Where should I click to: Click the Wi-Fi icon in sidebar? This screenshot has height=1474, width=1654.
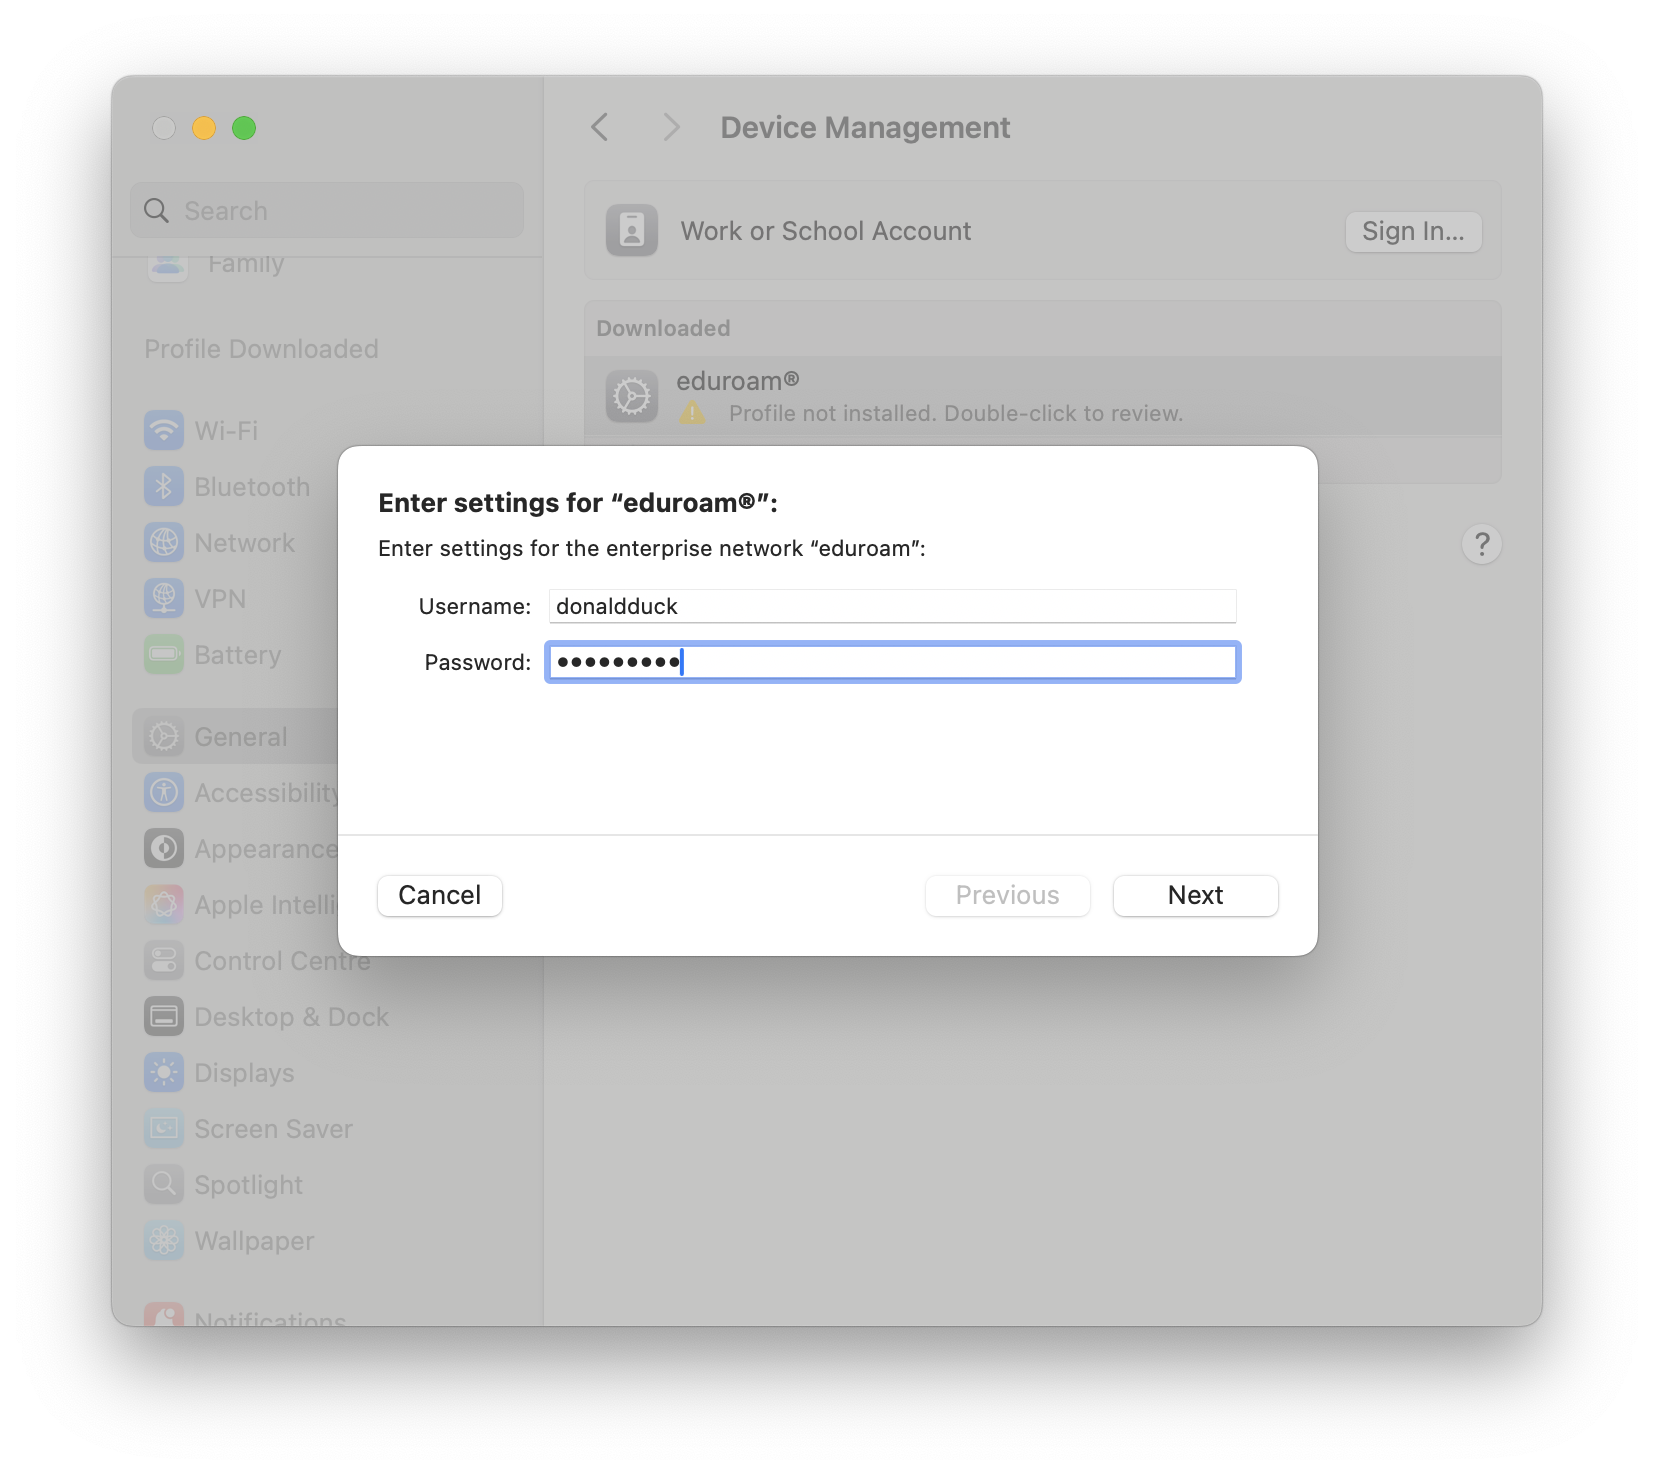164,431
